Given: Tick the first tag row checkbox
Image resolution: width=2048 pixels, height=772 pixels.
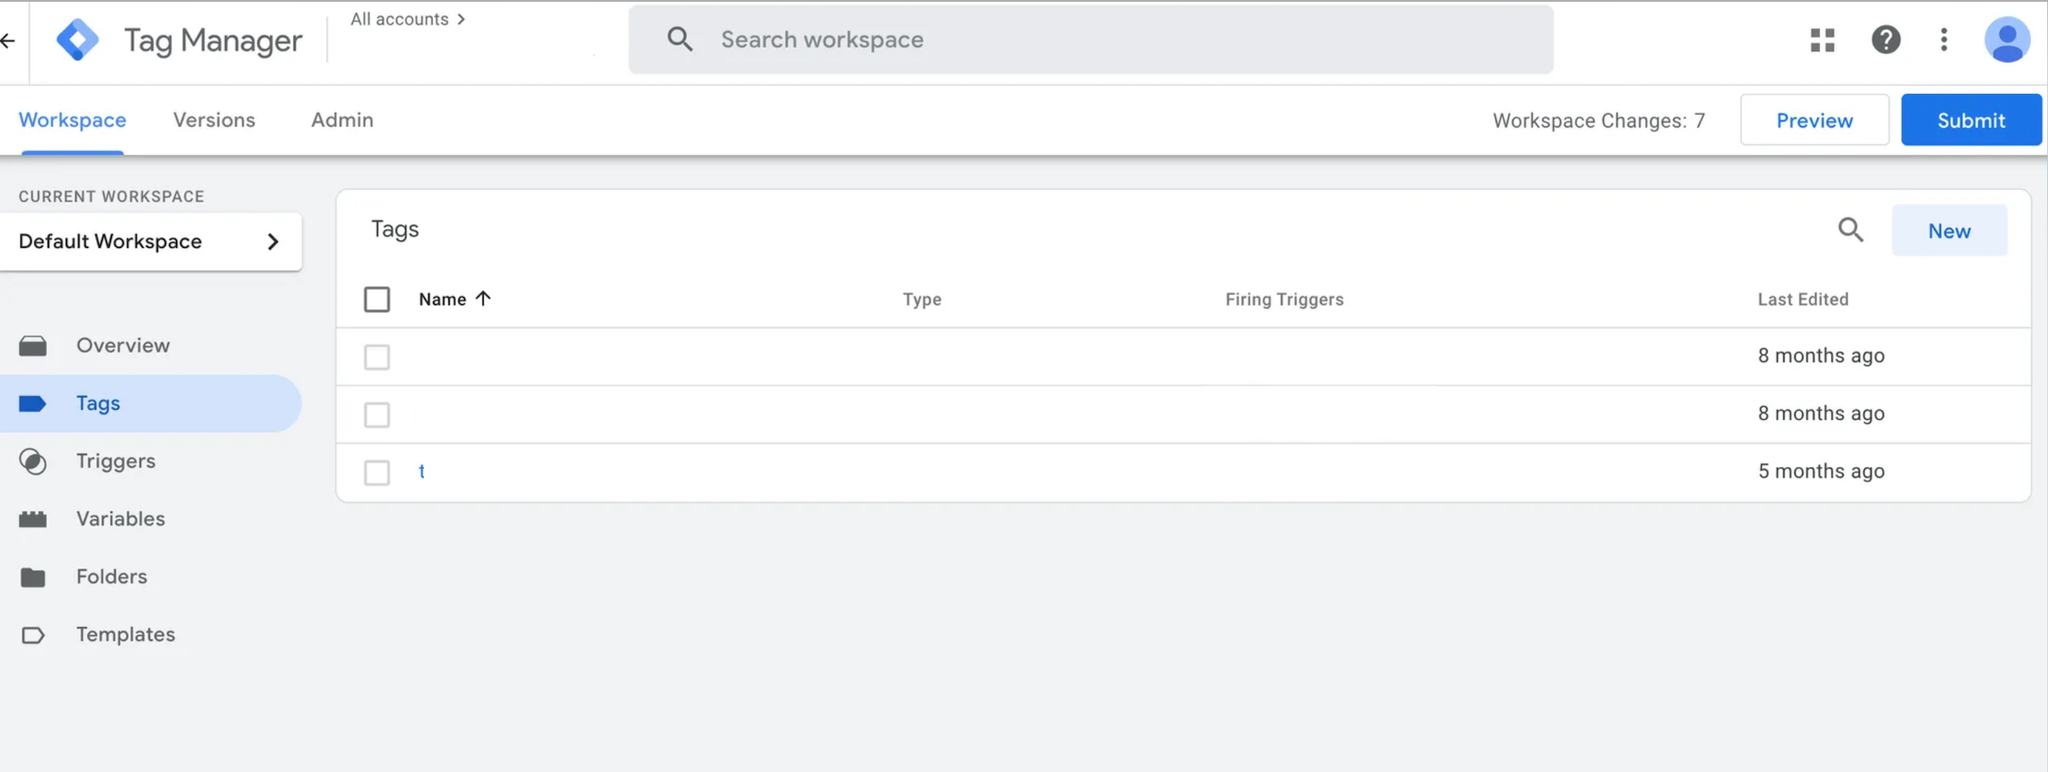Looking at the screenshot, I should pos(377,357).
